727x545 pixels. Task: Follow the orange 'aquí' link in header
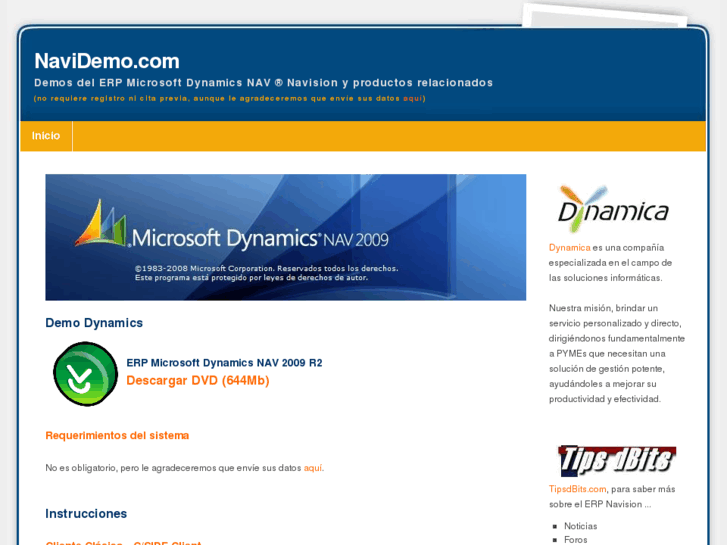[x=412, y=98]
